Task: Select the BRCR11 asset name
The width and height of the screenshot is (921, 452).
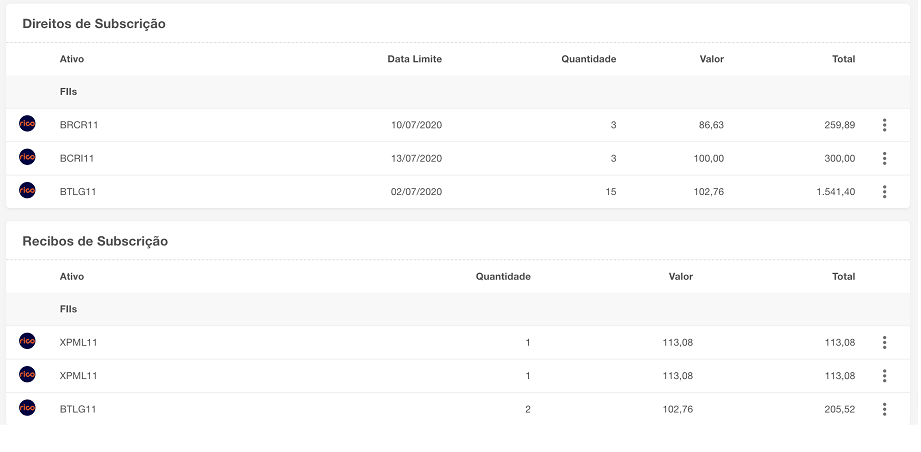Action: coord(79,125)
